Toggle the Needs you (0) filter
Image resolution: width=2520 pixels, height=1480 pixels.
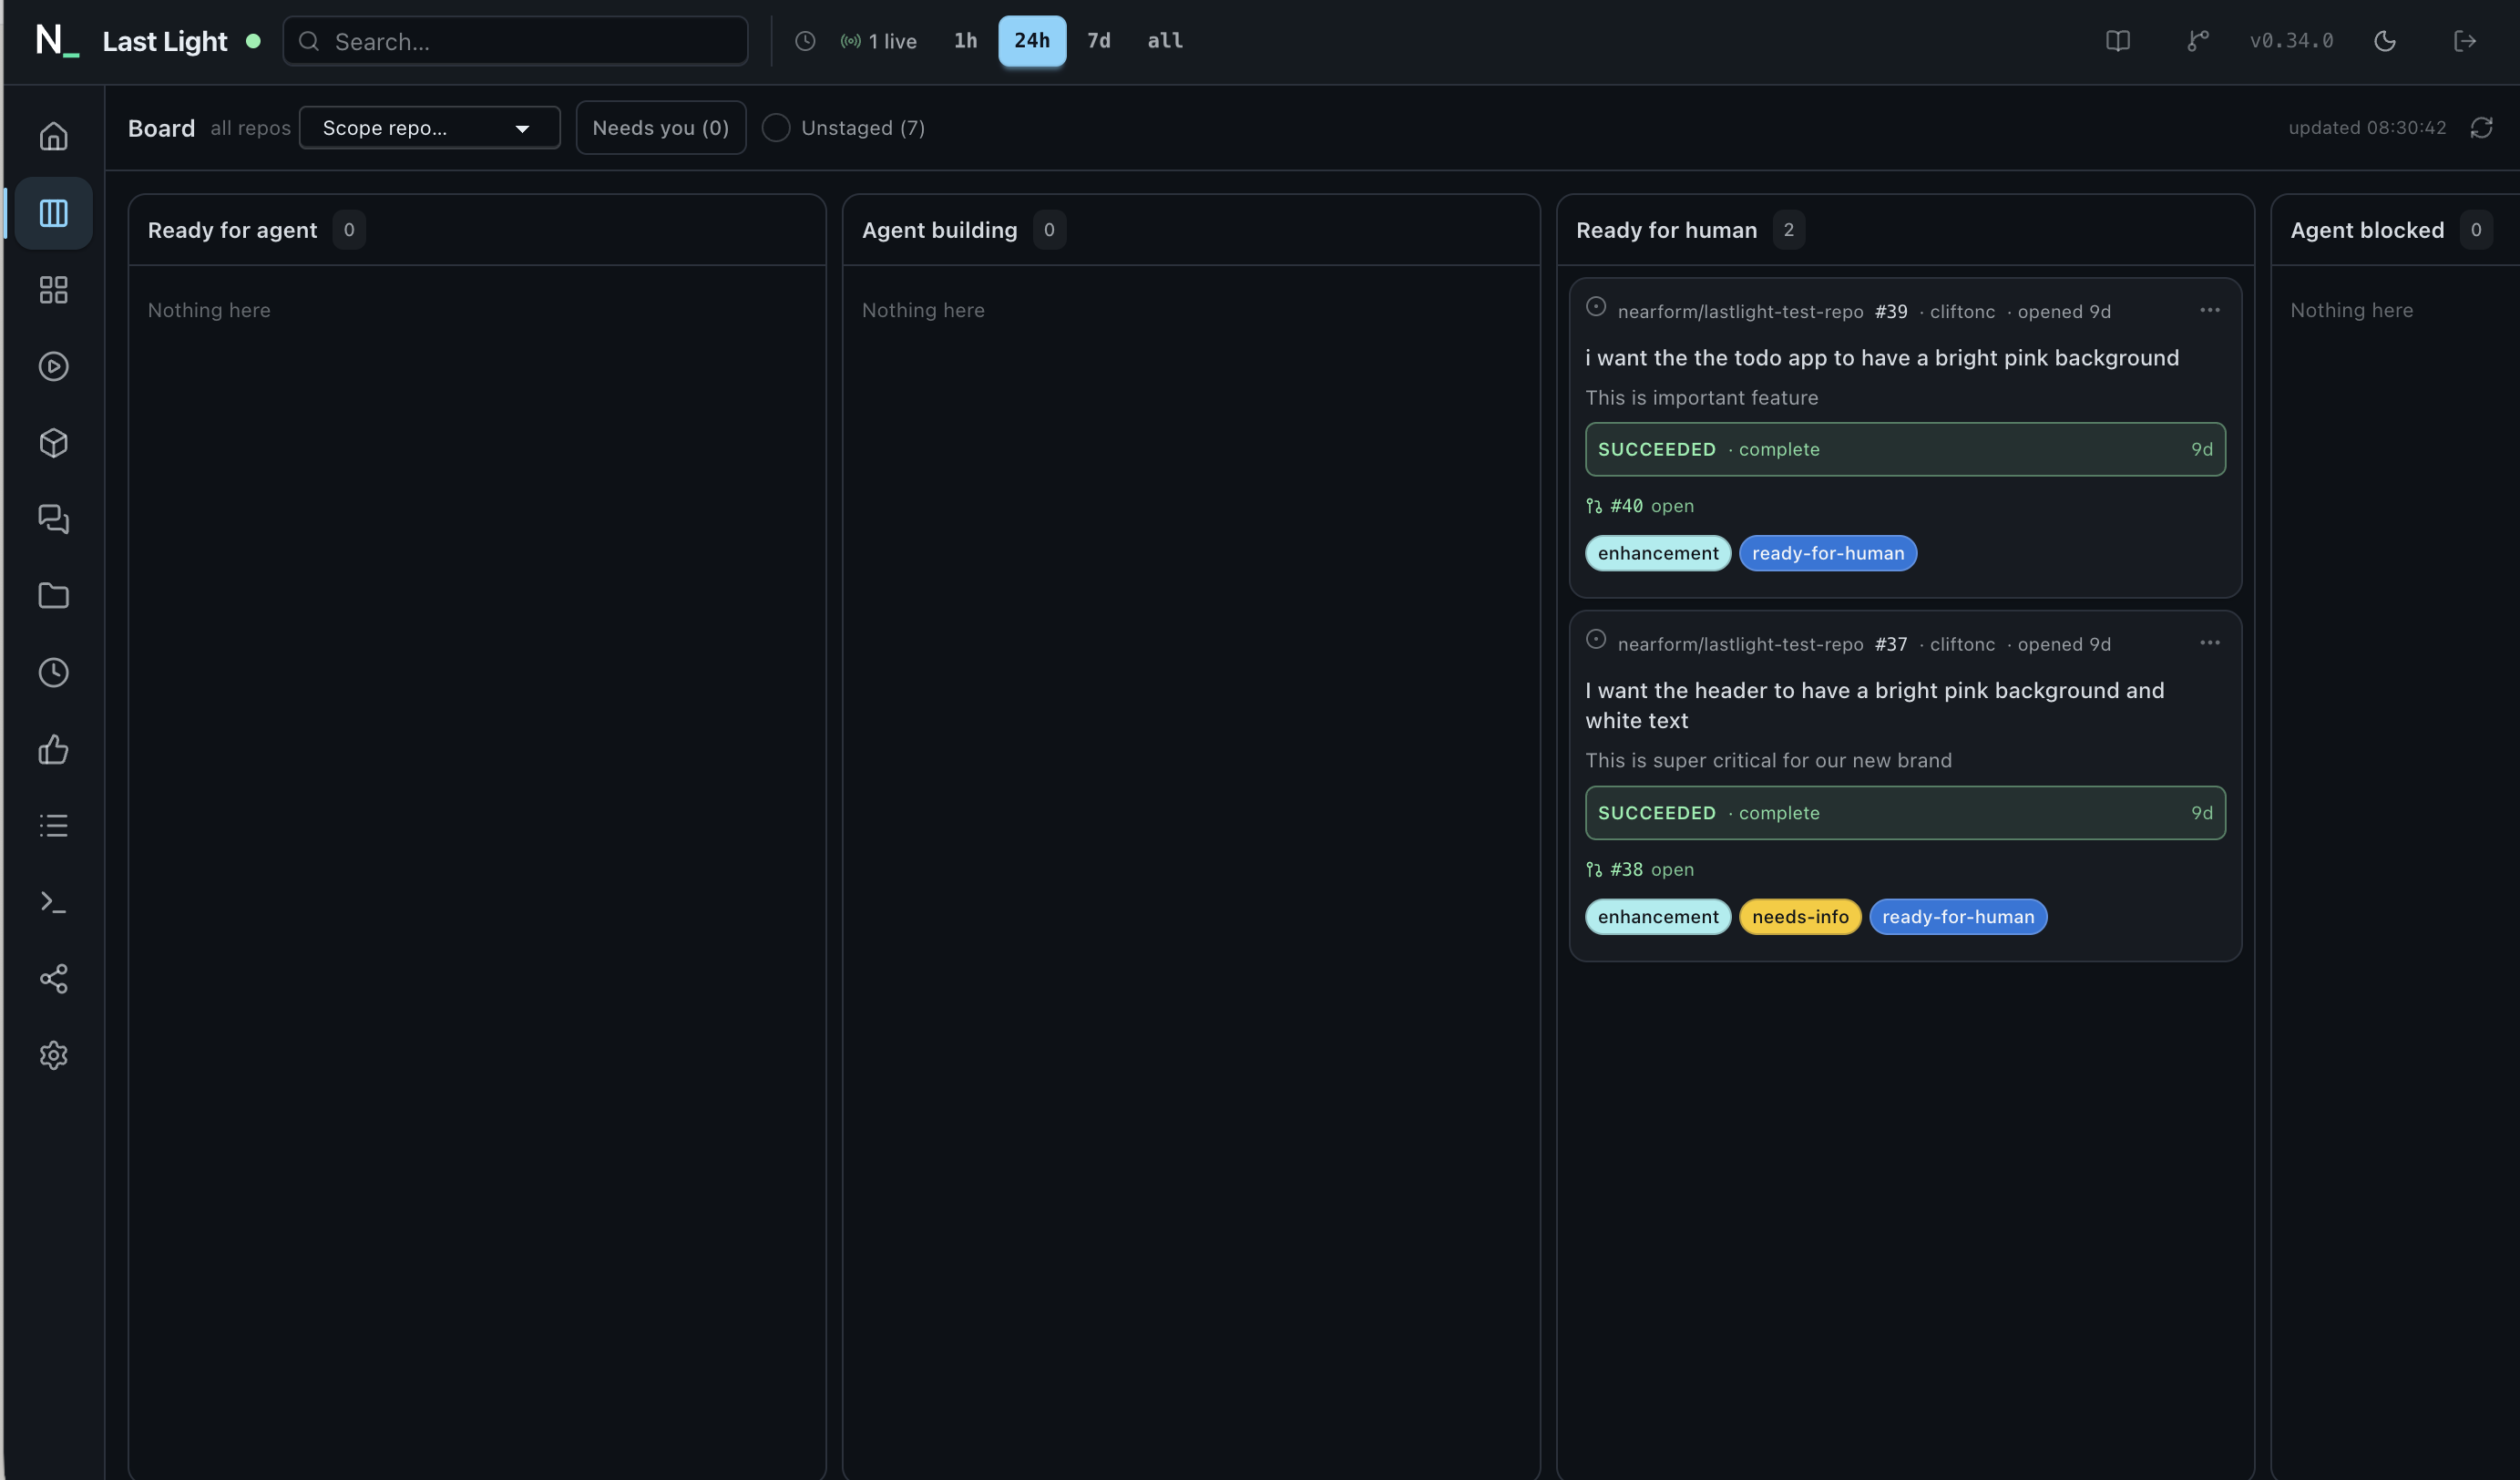(x=661, y=128)
